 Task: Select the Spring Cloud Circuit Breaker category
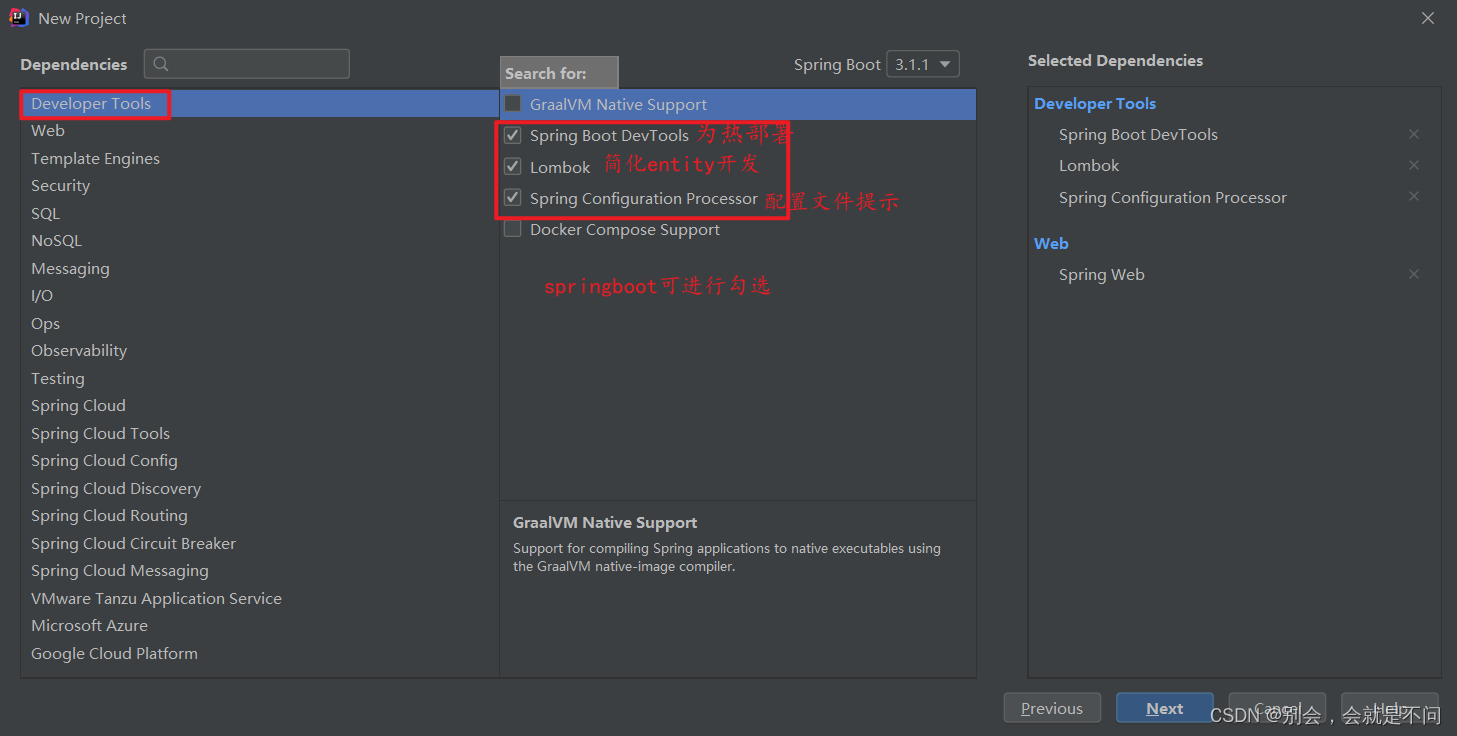click(259, 543)
